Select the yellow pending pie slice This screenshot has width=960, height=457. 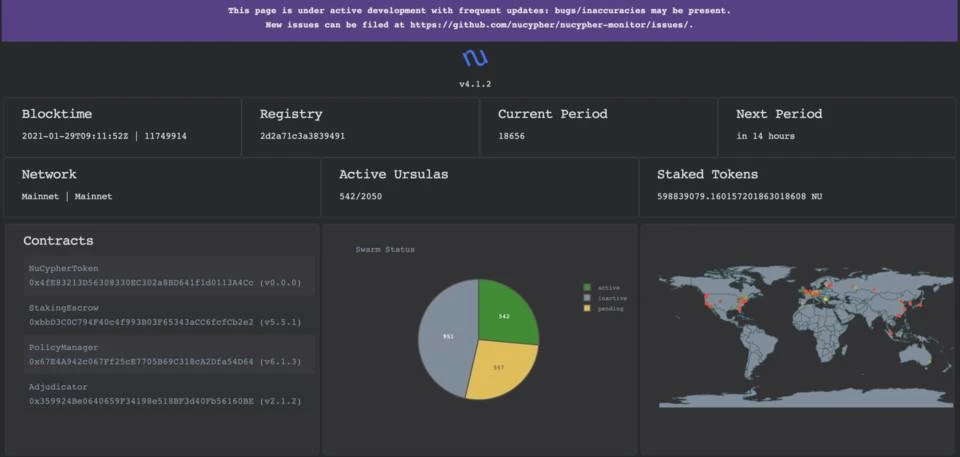pos(500,369)
